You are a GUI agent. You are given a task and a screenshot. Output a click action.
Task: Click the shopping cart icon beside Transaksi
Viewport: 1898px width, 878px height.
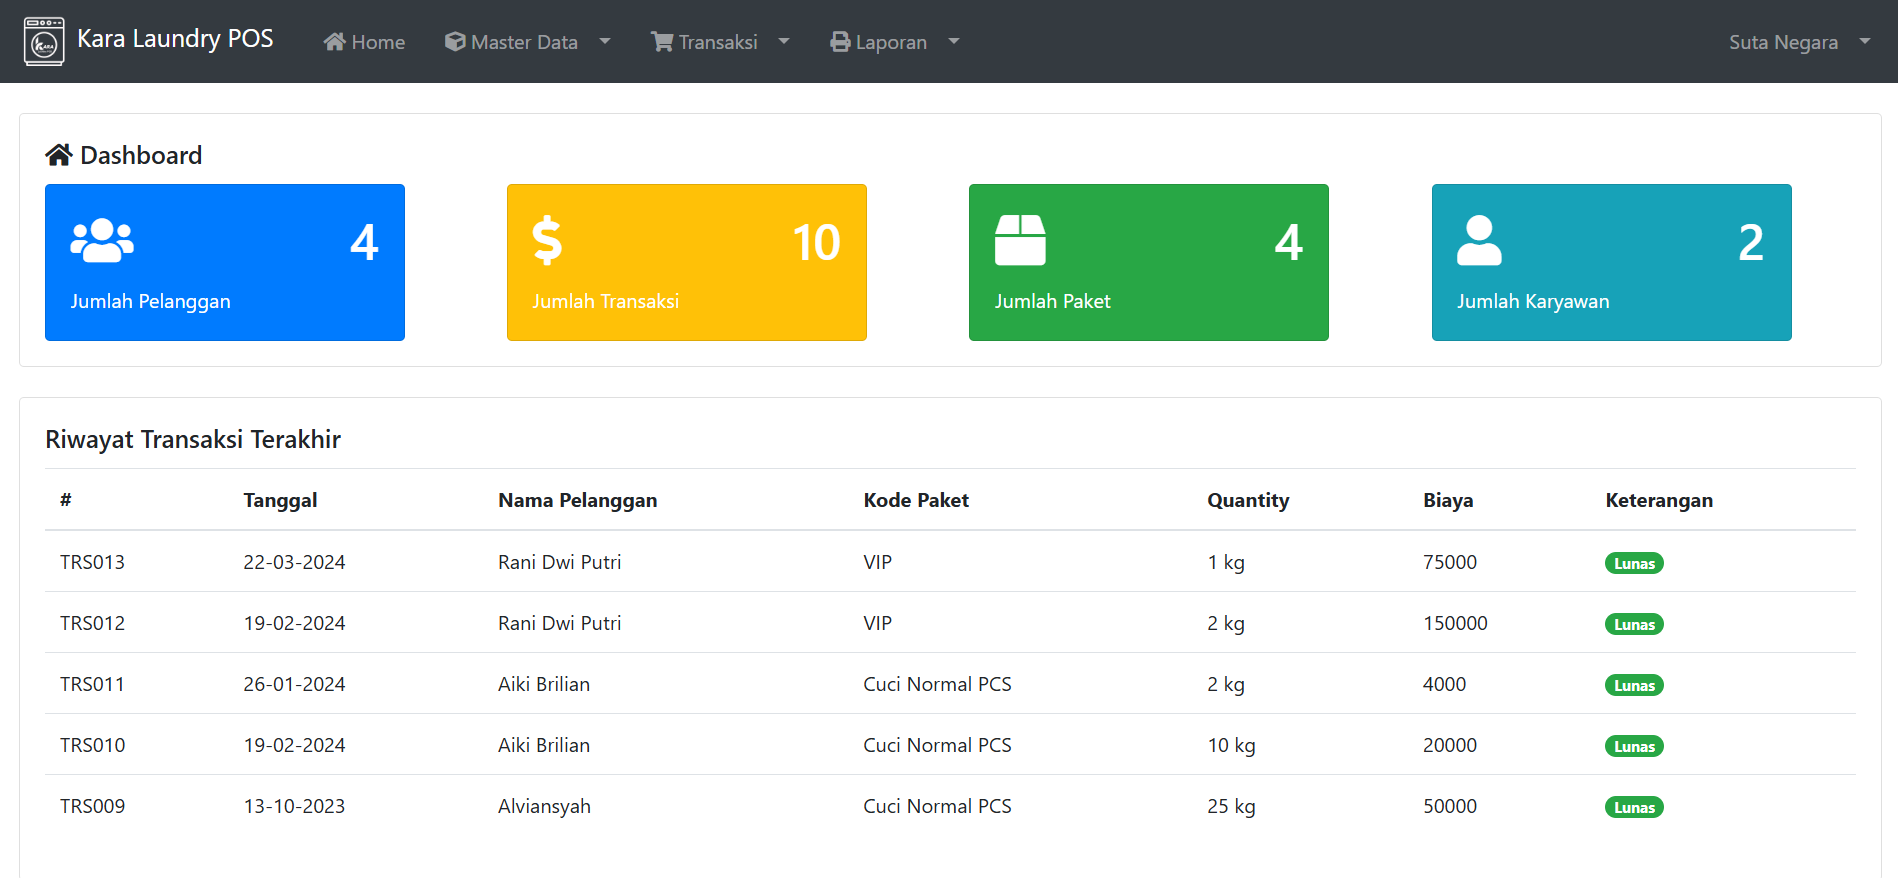tap(662, 42)
